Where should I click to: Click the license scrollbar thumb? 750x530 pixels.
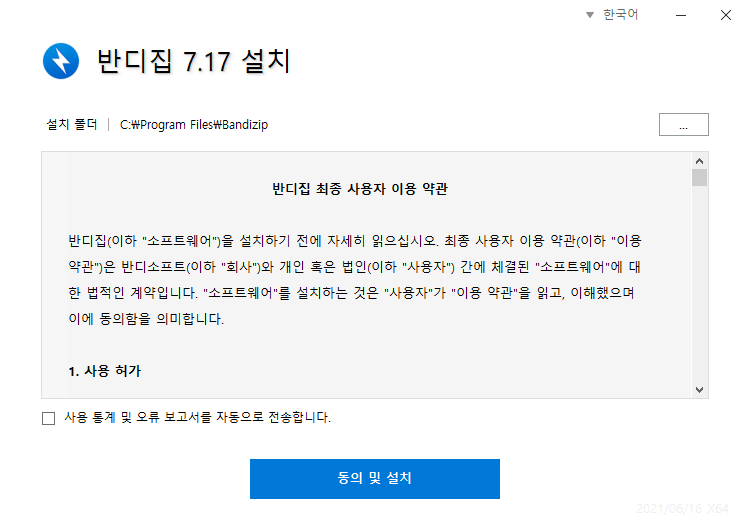[x=699, y=177]
